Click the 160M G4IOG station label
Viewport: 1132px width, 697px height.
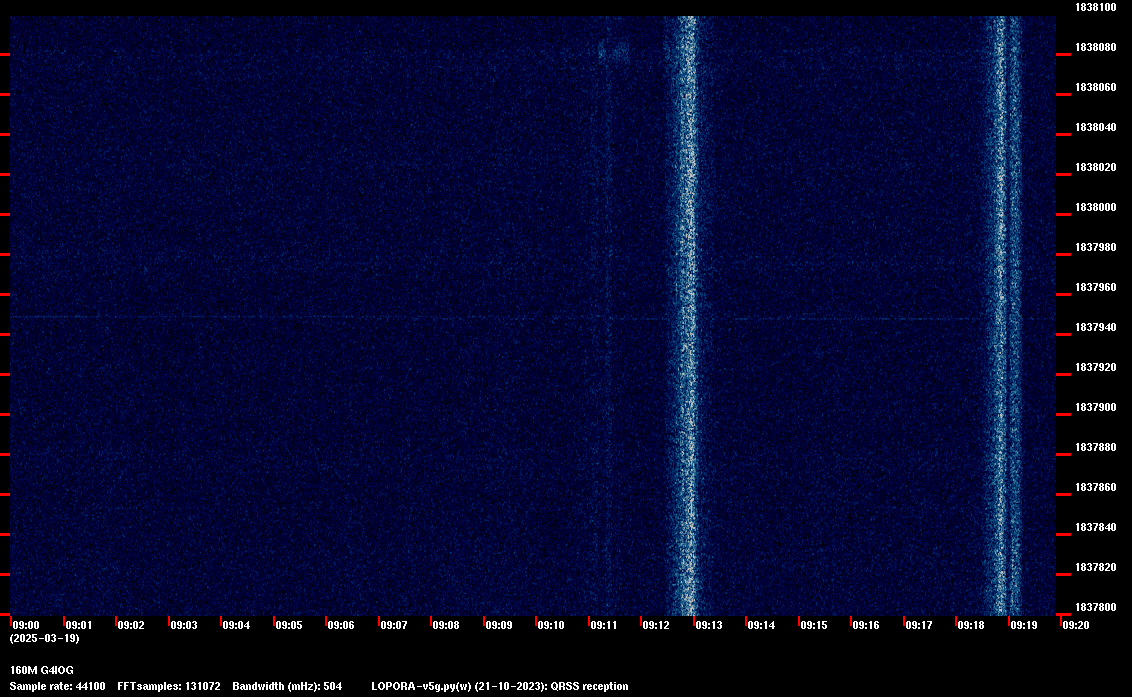coord(42,670)
